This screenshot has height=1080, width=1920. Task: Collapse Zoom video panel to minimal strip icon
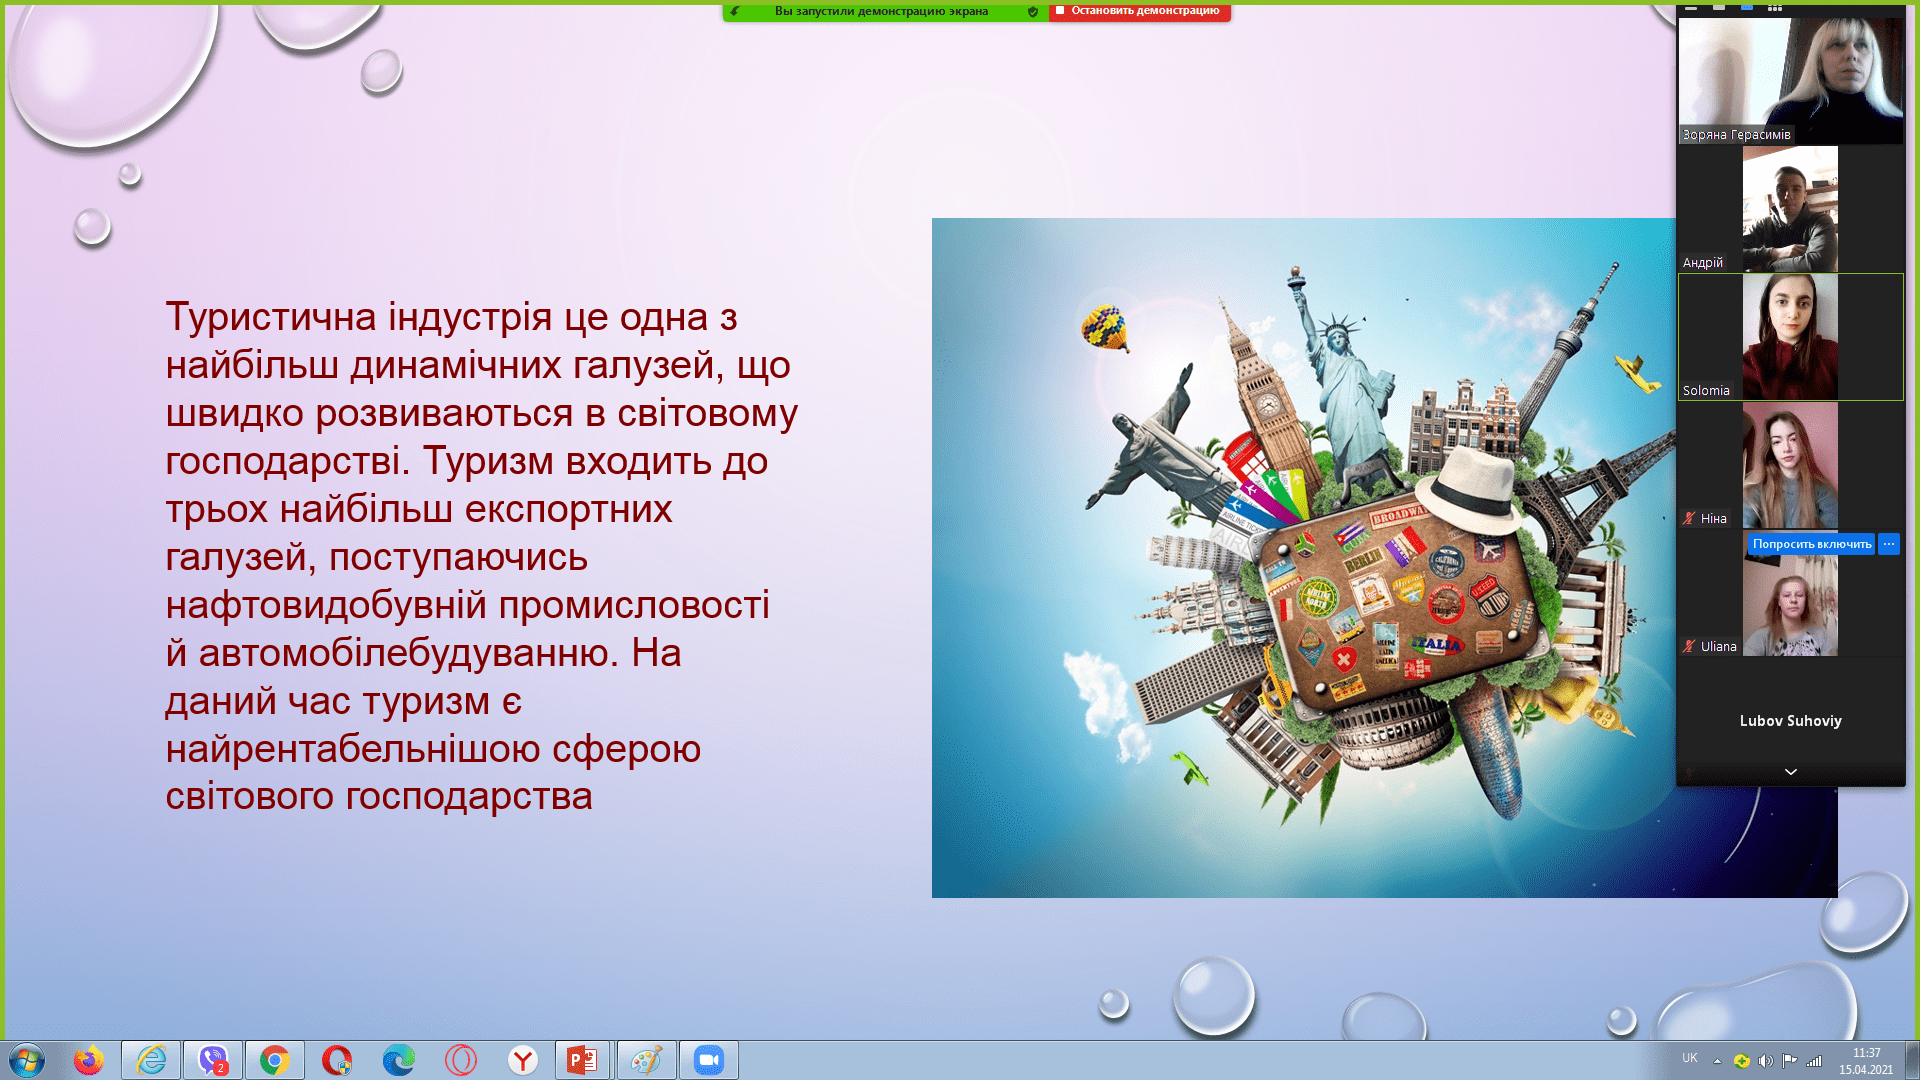[x=1691, y=7]
